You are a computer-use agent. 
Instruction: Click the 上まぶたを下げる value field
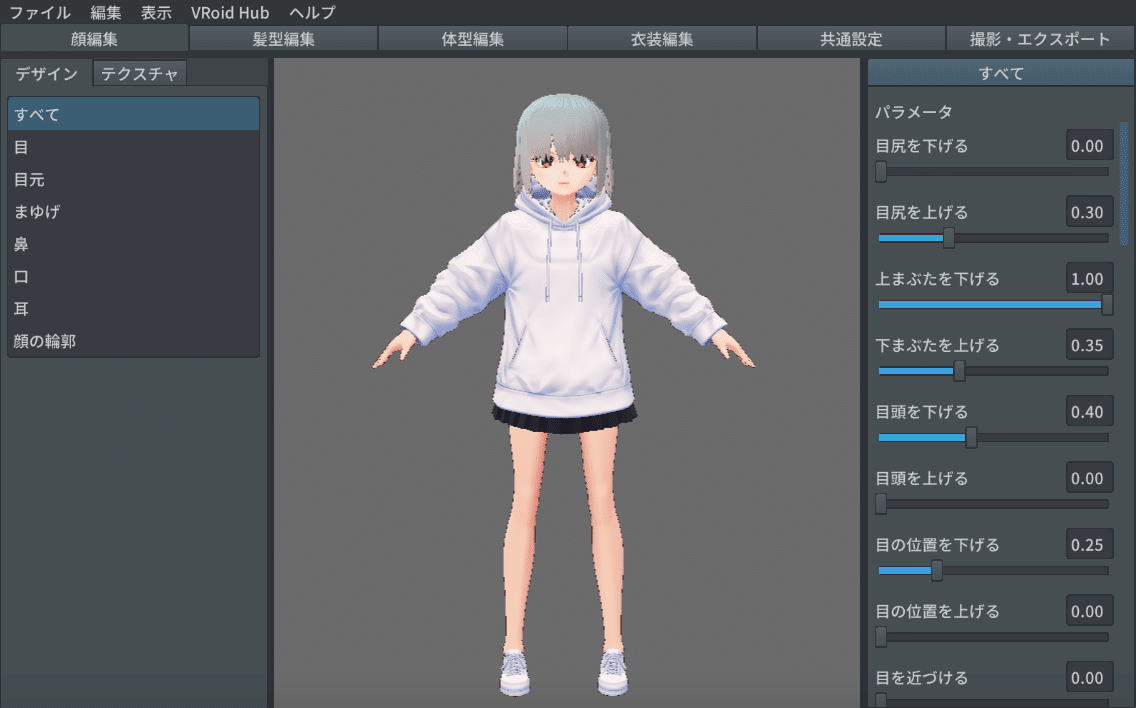(1089, 278)
